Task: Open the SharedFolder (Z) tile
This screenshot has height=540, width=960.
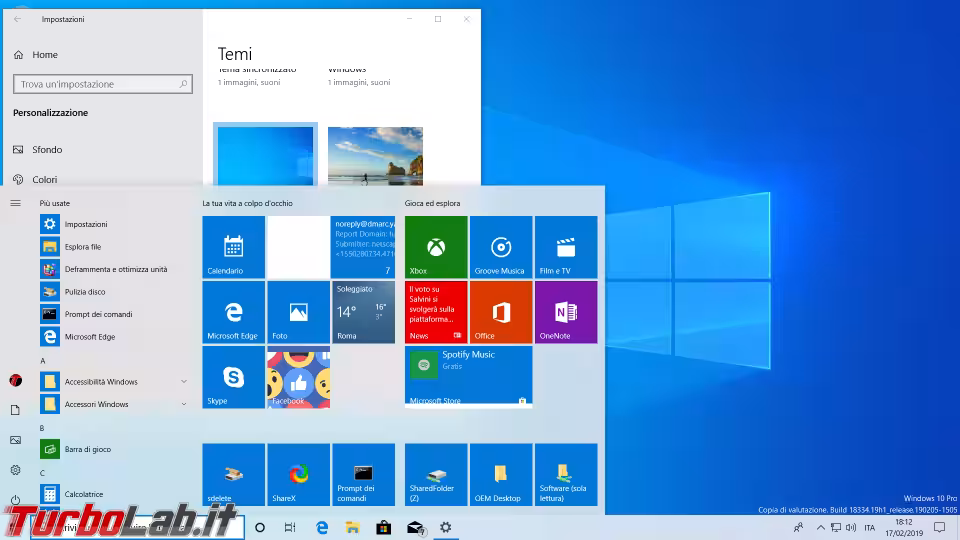Action: 436,474
